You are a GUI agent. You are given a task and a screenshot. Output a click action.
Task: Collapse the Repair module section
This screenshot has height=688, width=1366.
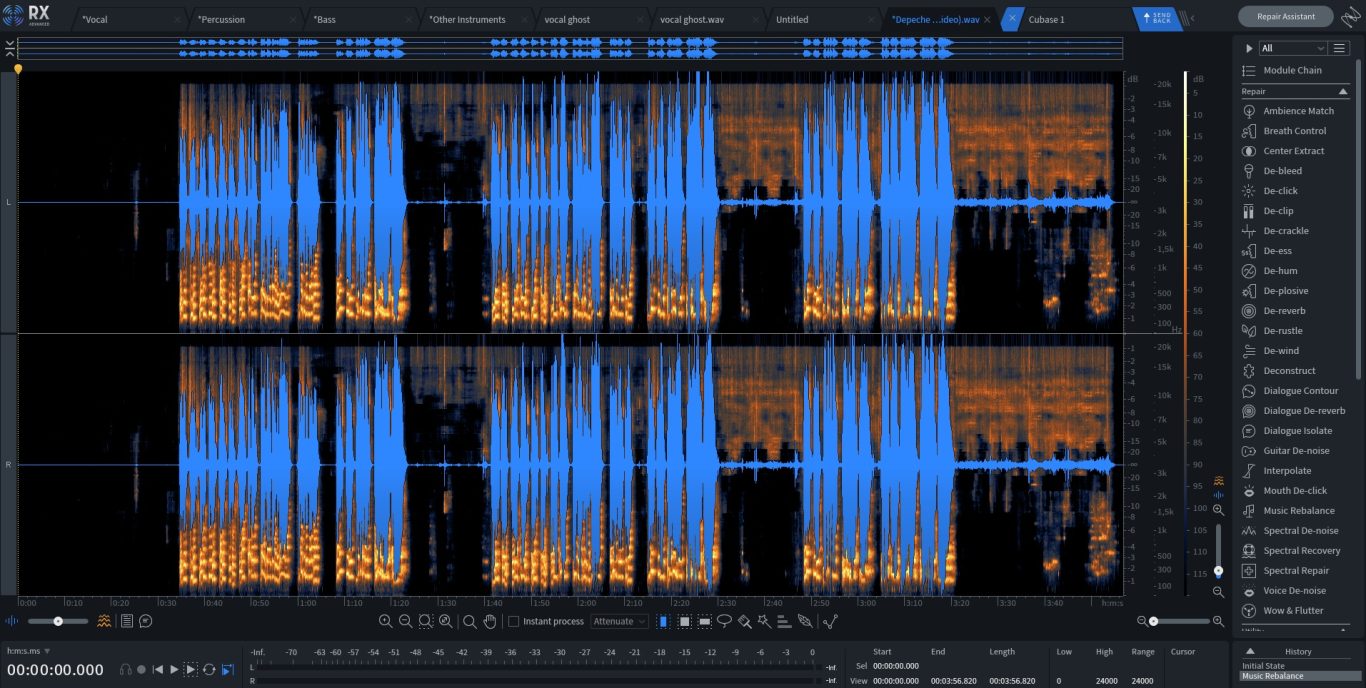[1343, 91]
